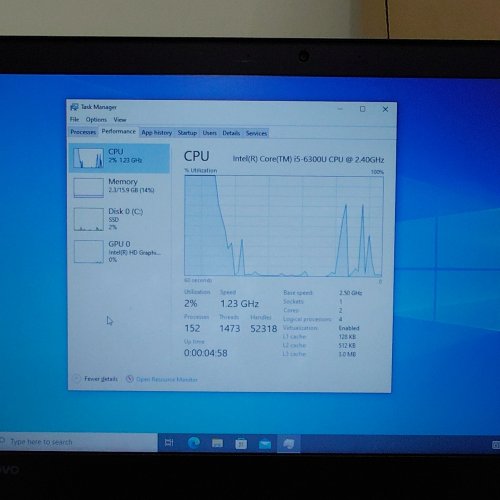Collapse details using the arrow icon
The height and width of the screenshot is (500, 500).
pyautogui.click(x=77, y=379)
